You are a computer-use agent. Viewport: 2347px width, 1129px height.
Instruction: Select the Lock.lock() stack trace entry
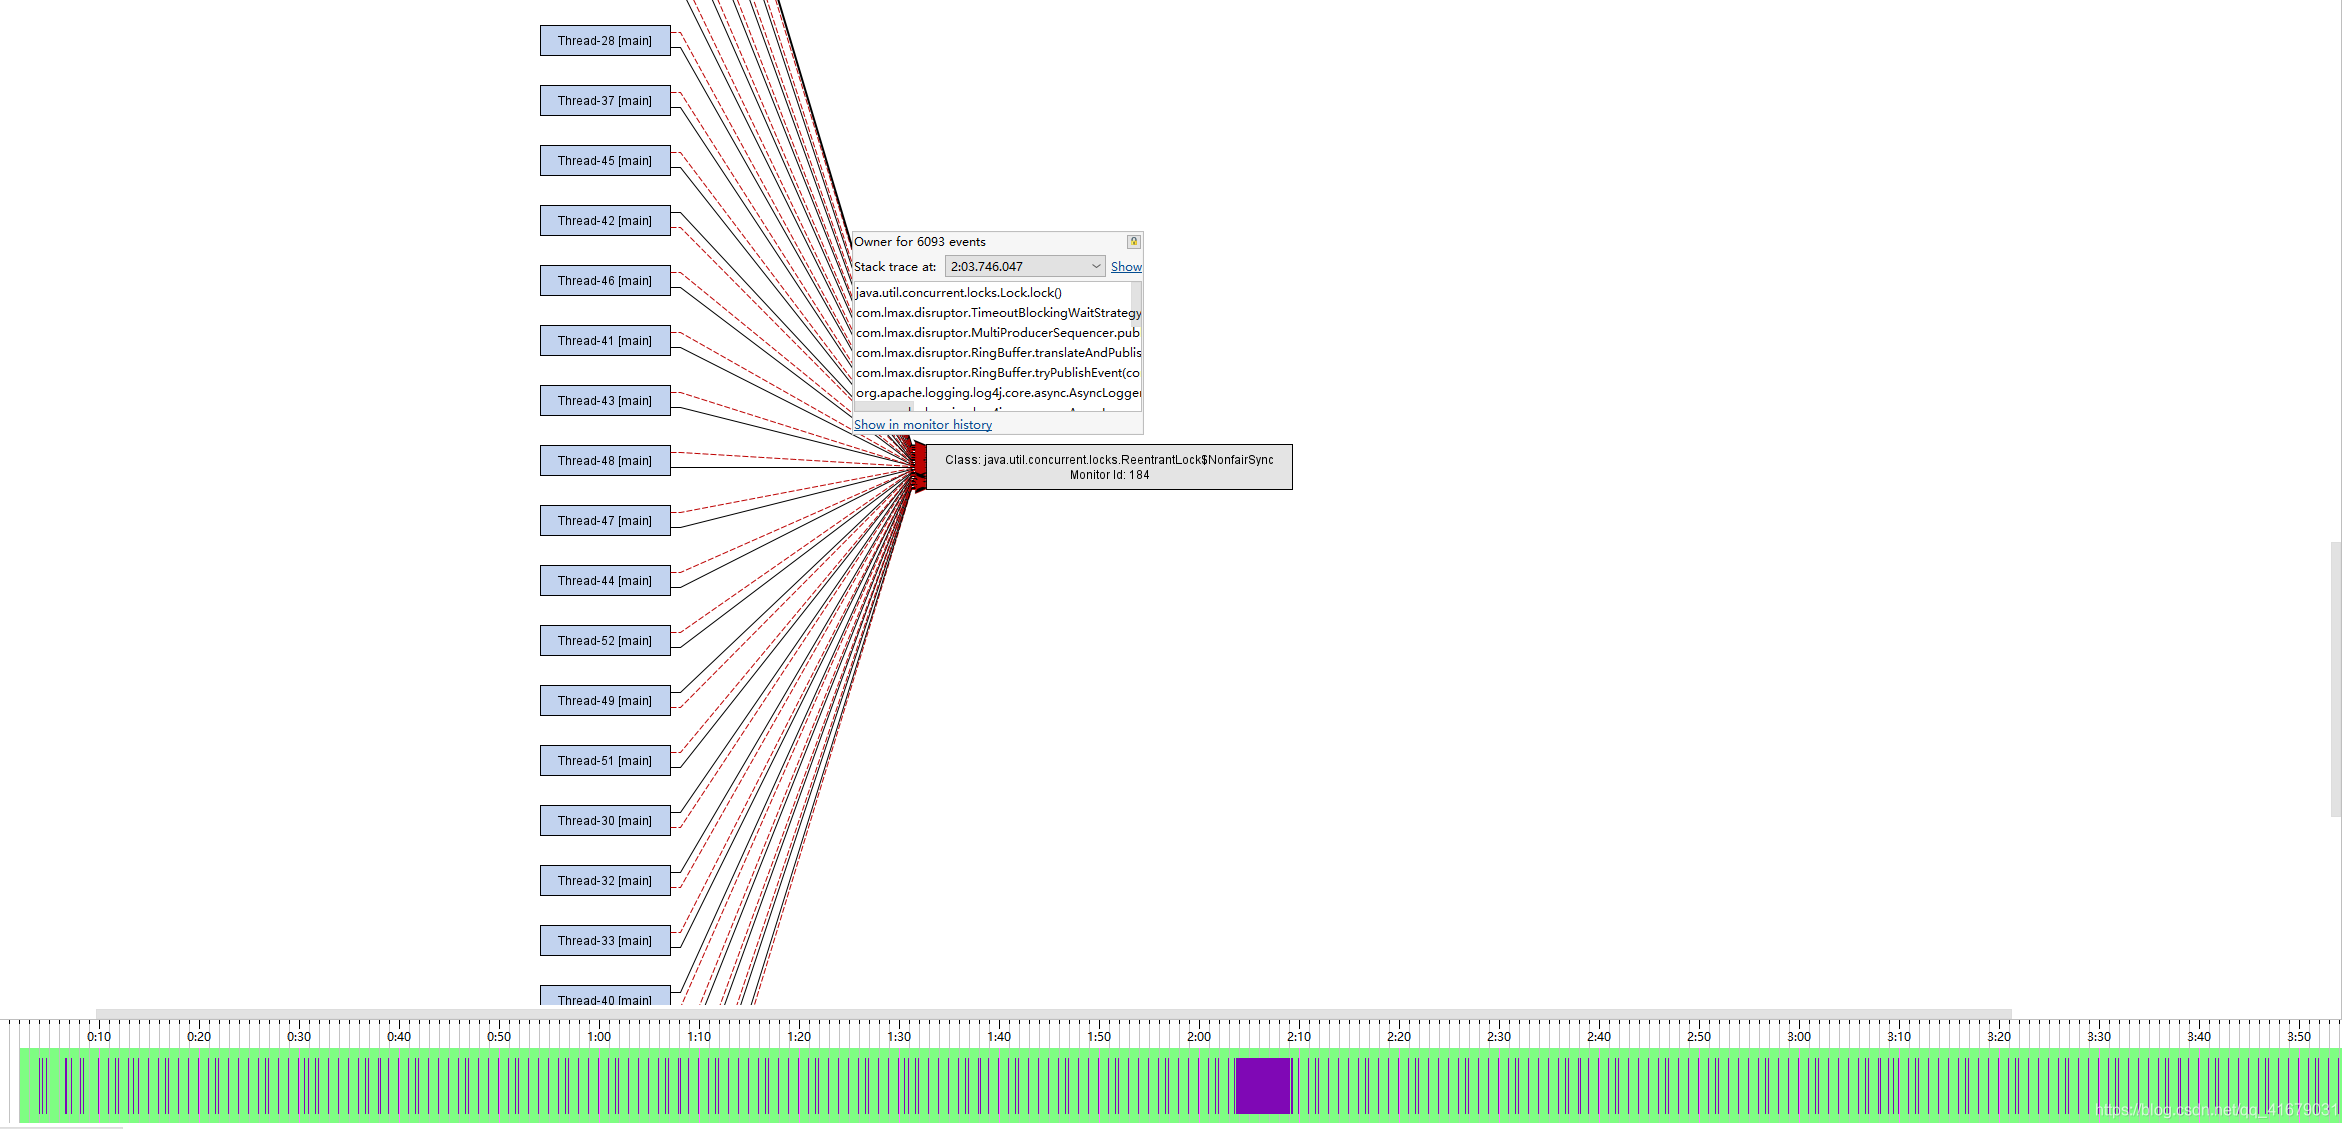click(x=958, y=293)
